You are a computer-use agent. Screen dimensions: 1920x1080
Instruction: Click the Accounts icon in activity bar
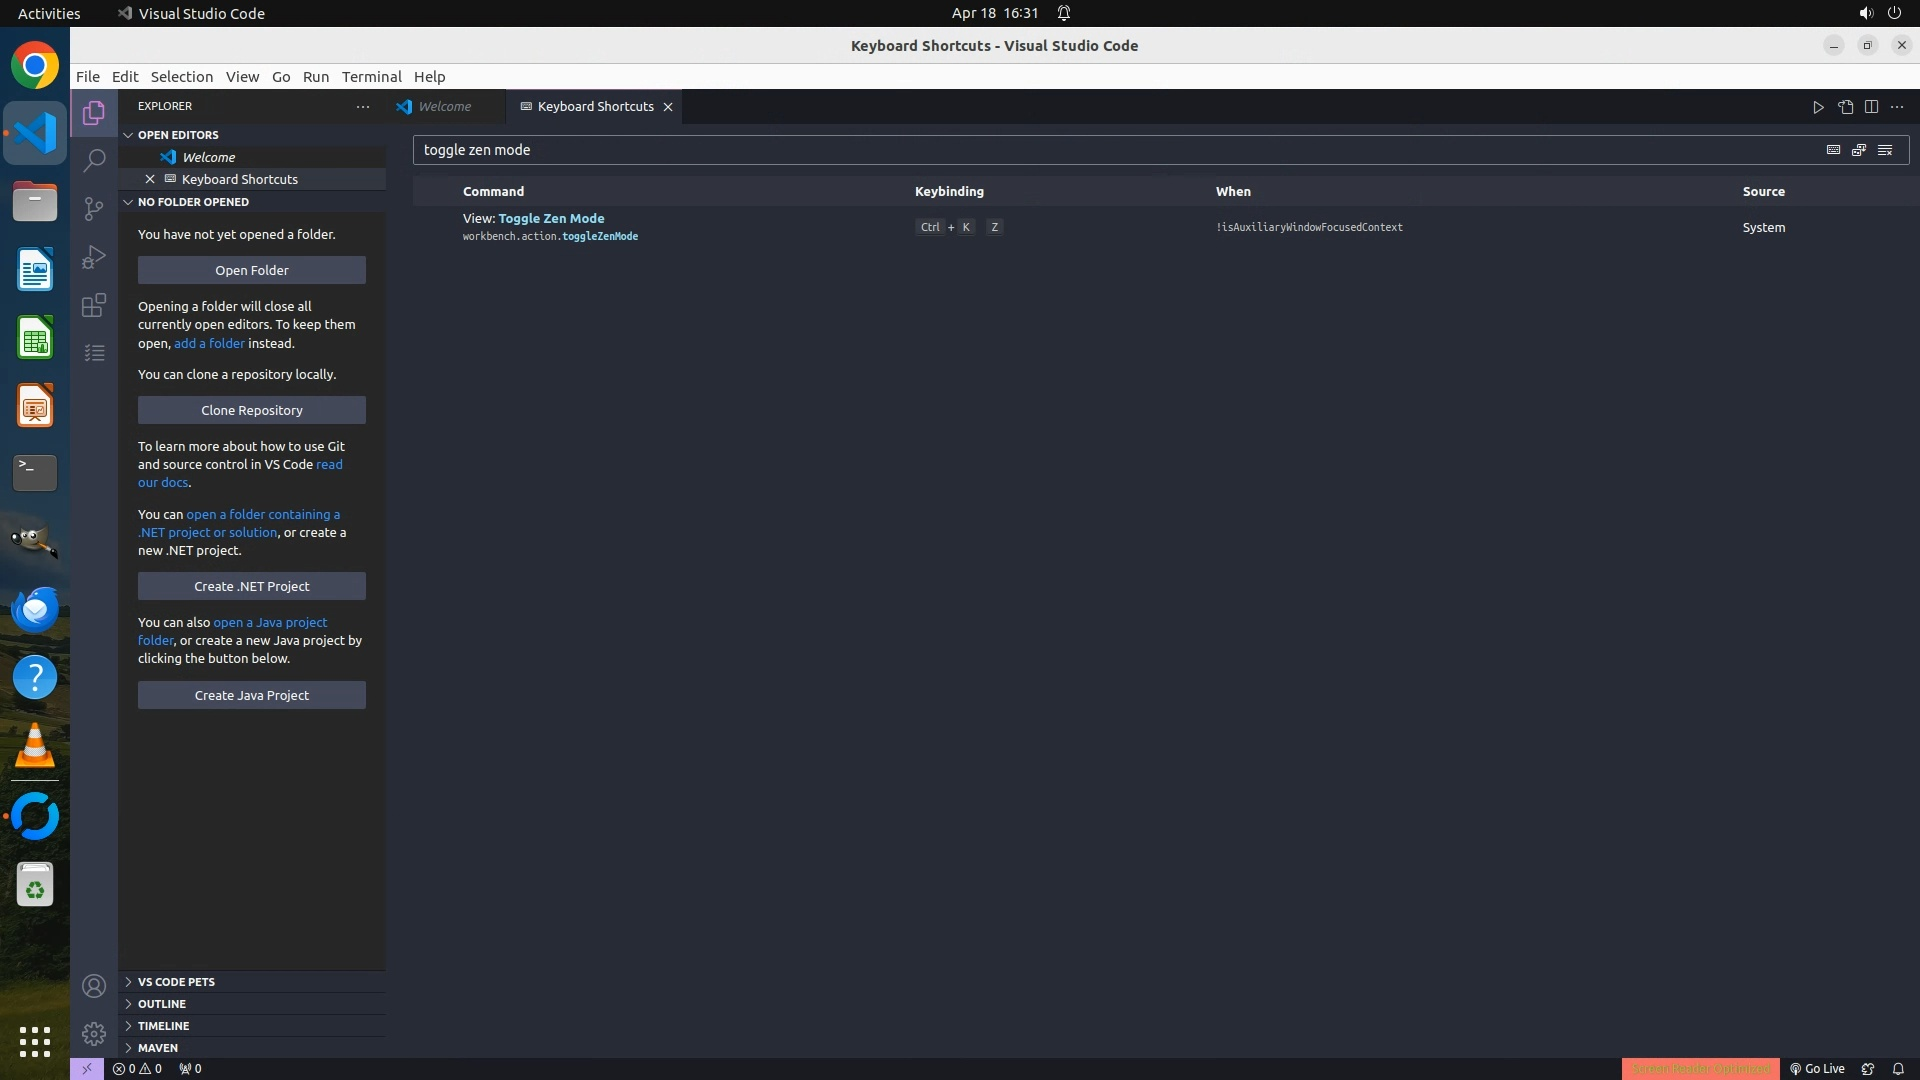pos(94,986)
